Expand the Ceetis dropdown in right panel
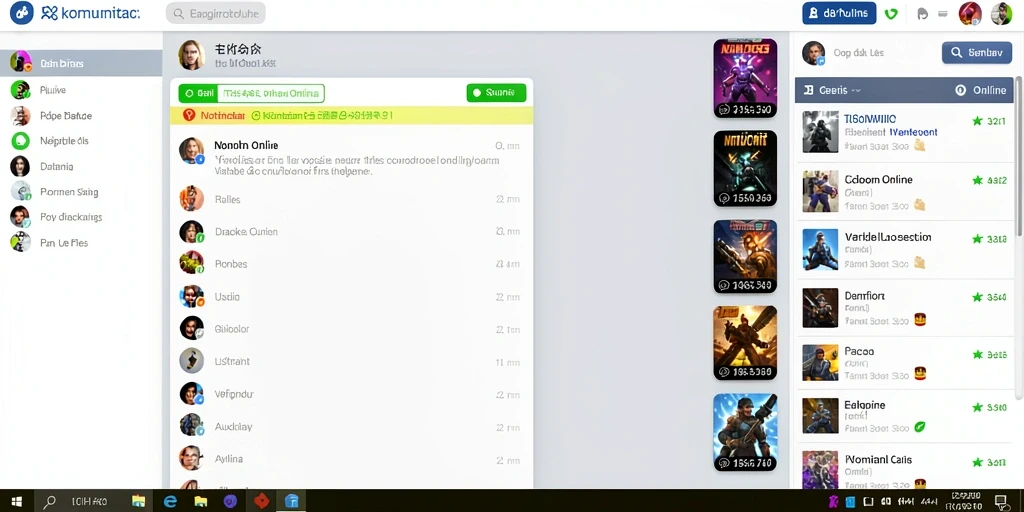Image resolution: width=1024 pixels, height=512 pixels. click(x=833, y=90)
